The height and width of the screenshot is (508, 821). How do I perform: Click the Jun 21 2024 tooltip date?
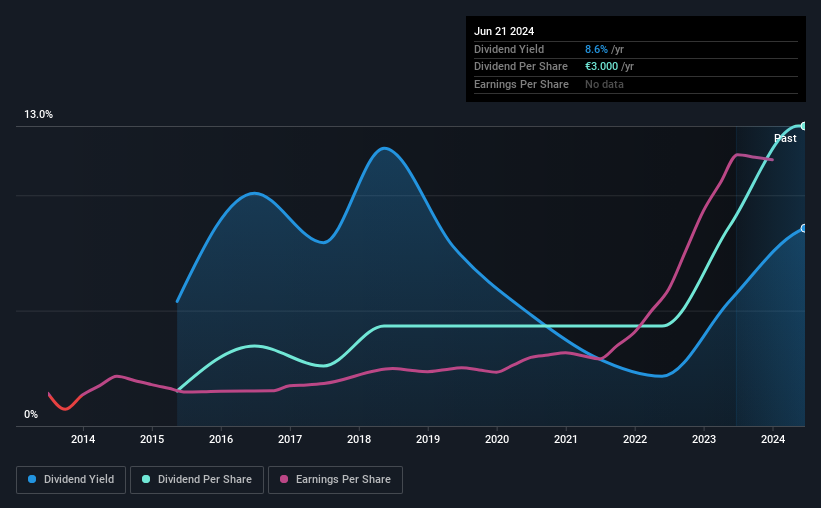504,31
